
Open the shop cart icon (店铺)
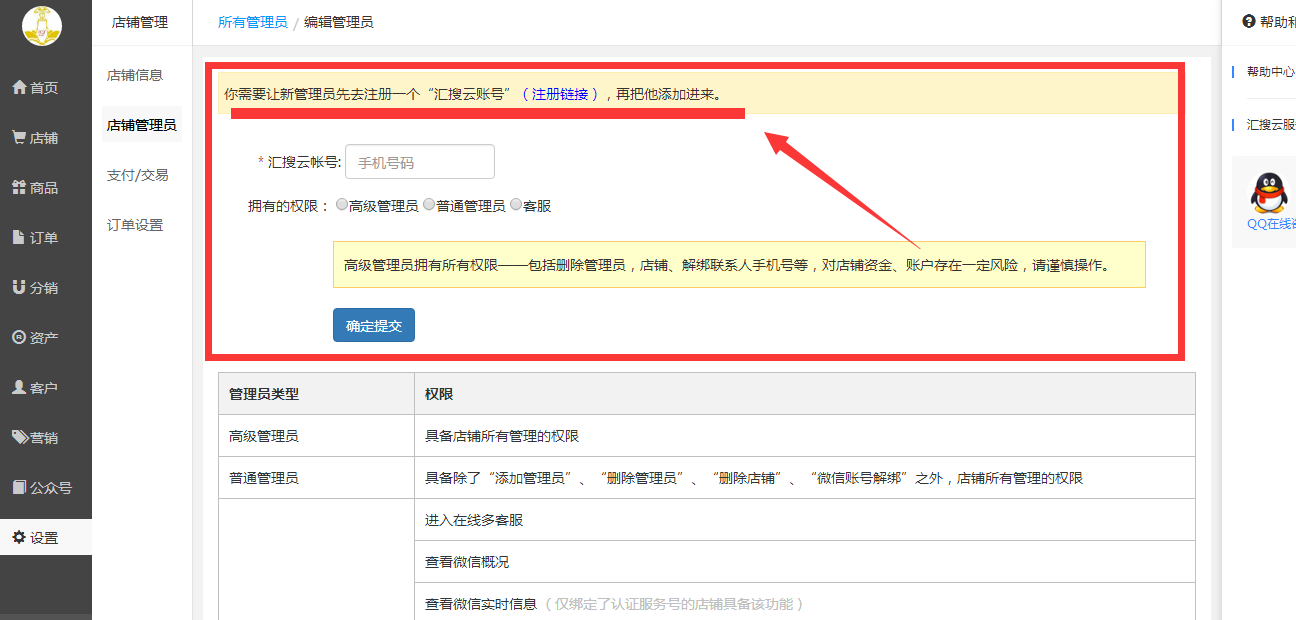pyautogui.click(x=19, y=138)
